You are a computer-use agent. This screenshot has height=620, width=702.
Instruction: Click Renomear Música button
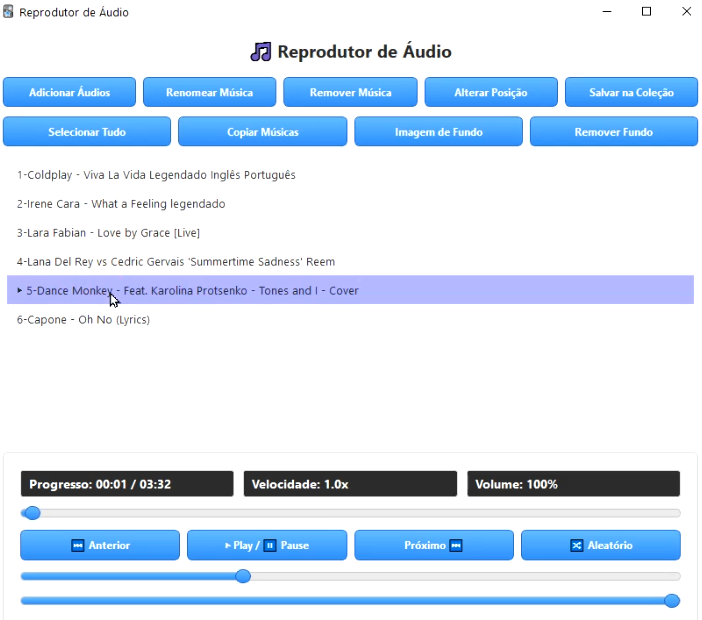click(x=211, y=92)
